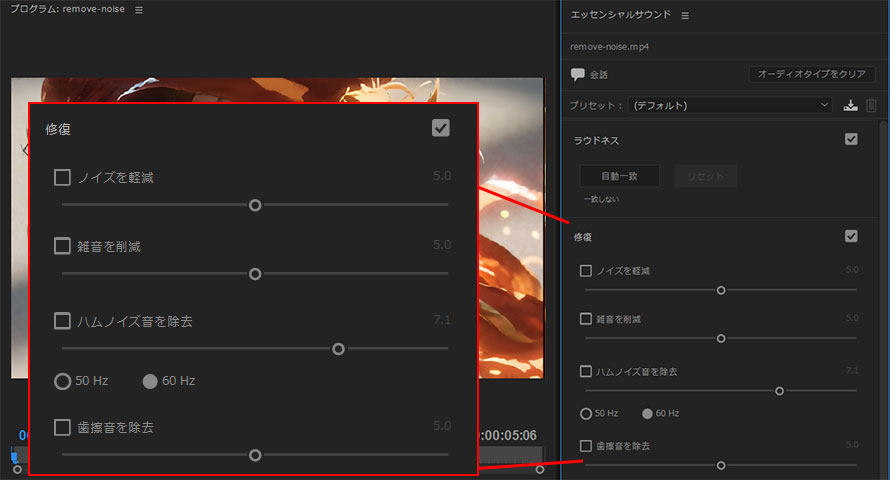Open the Program monitor panel menu icon
The width and height of the screenshot is (890, 480).
pyautogui.click(x=139, y=10)
